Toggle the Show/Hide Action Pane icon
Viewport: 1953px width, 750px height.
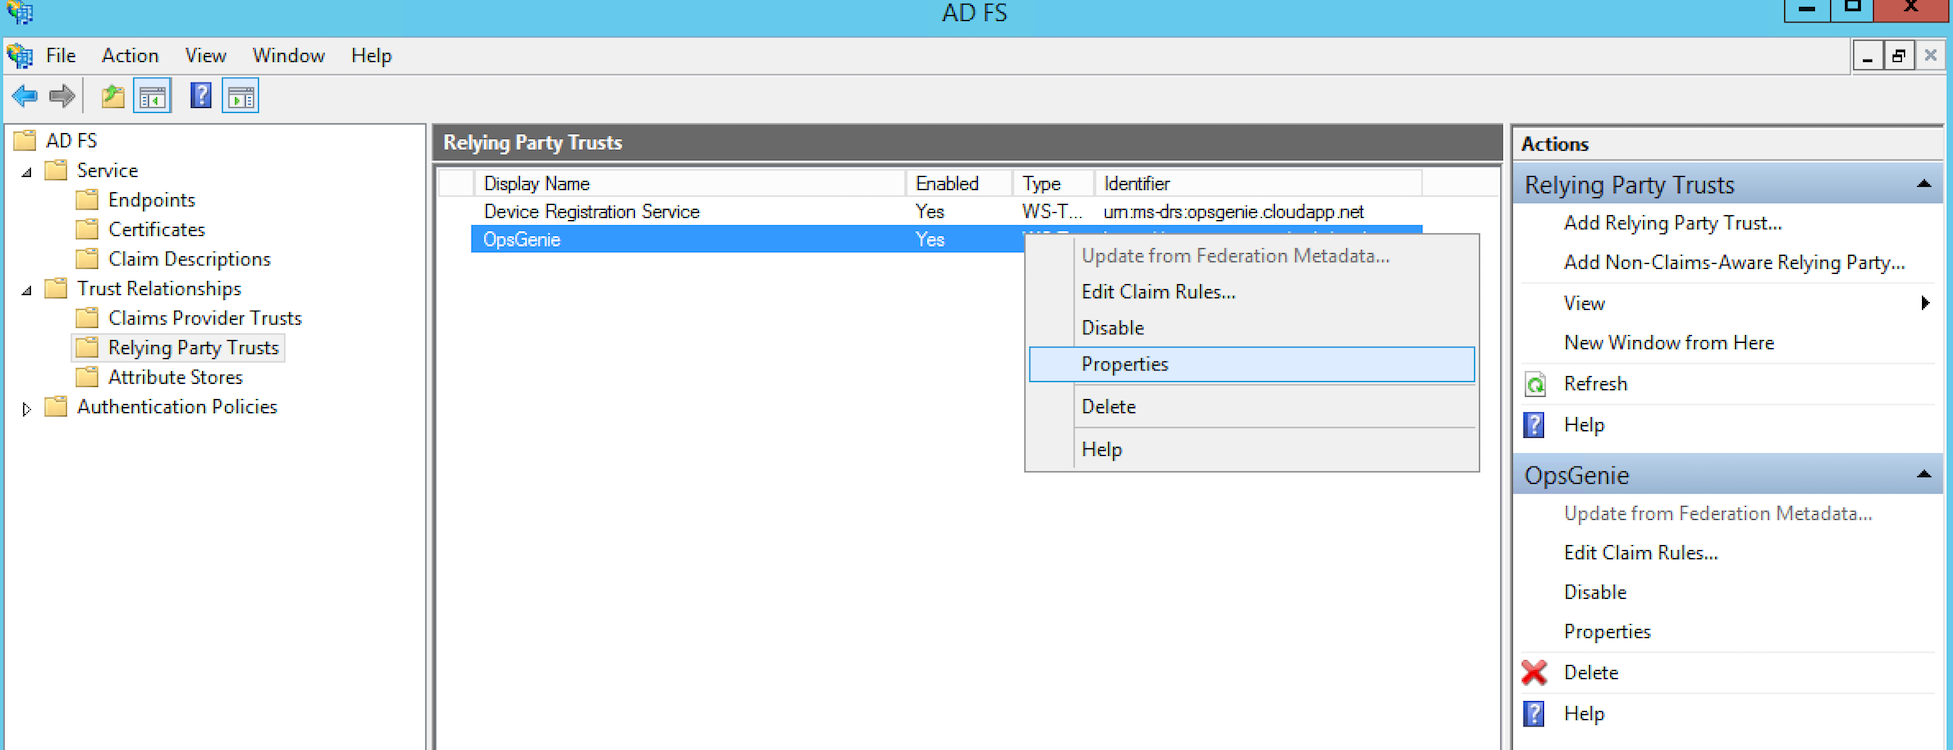(x=241, y=96)
